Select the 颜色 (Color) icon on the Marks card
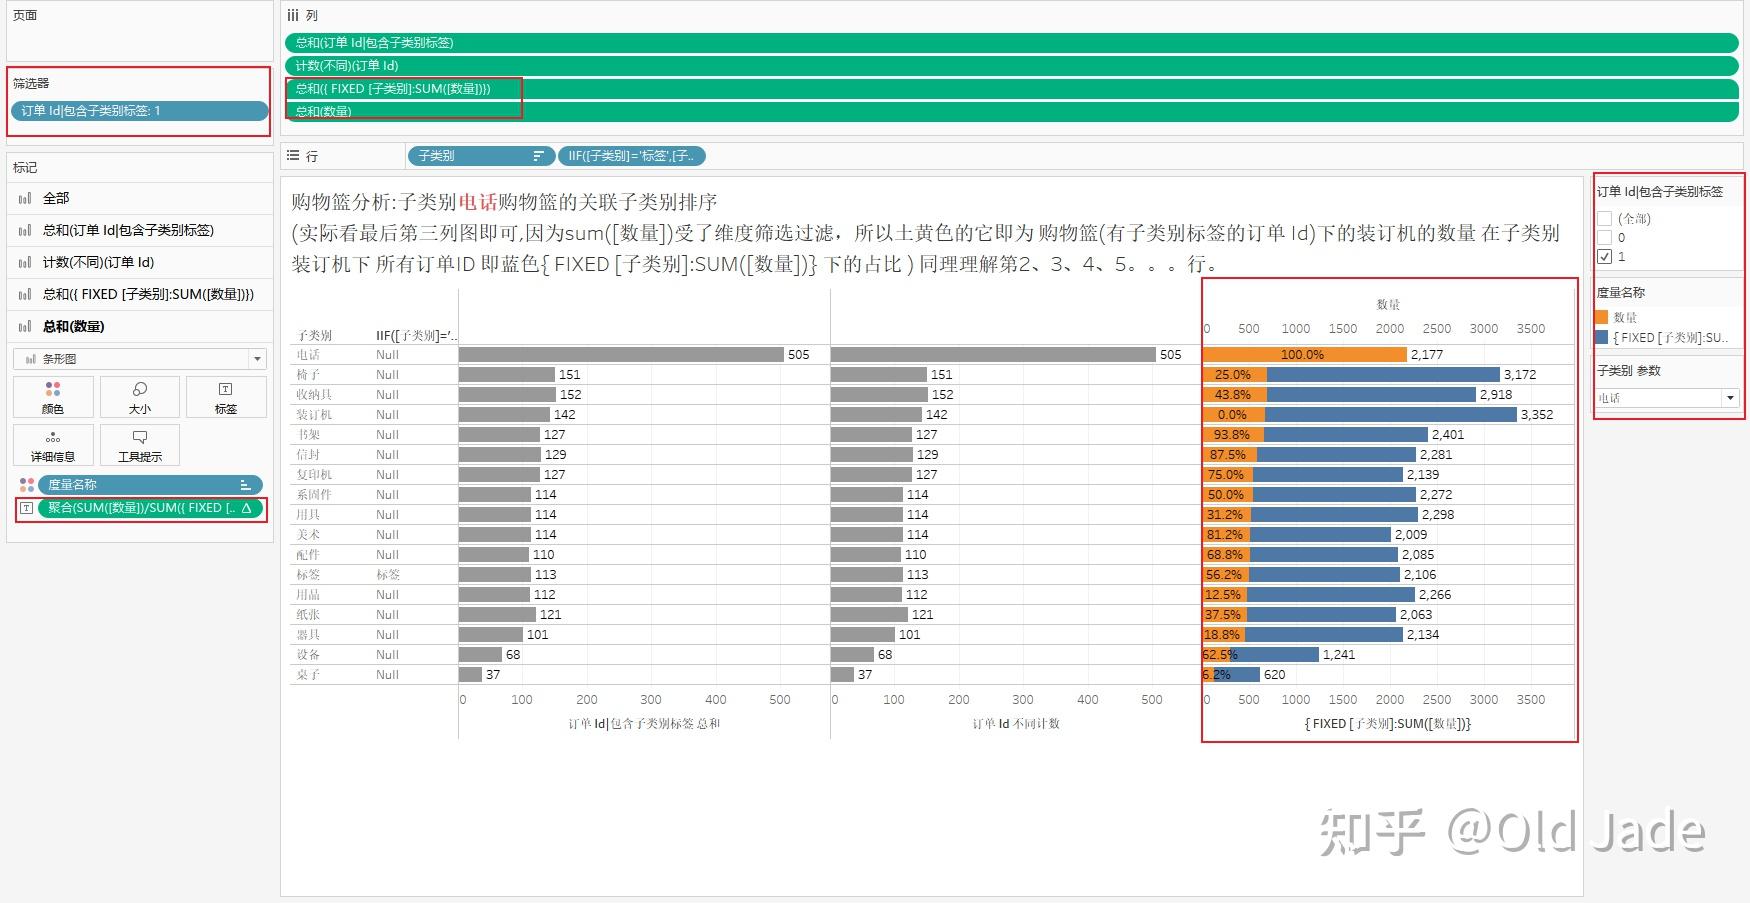Image resolution: width=1750 pixels, height=903 pixels. (54, 396)
